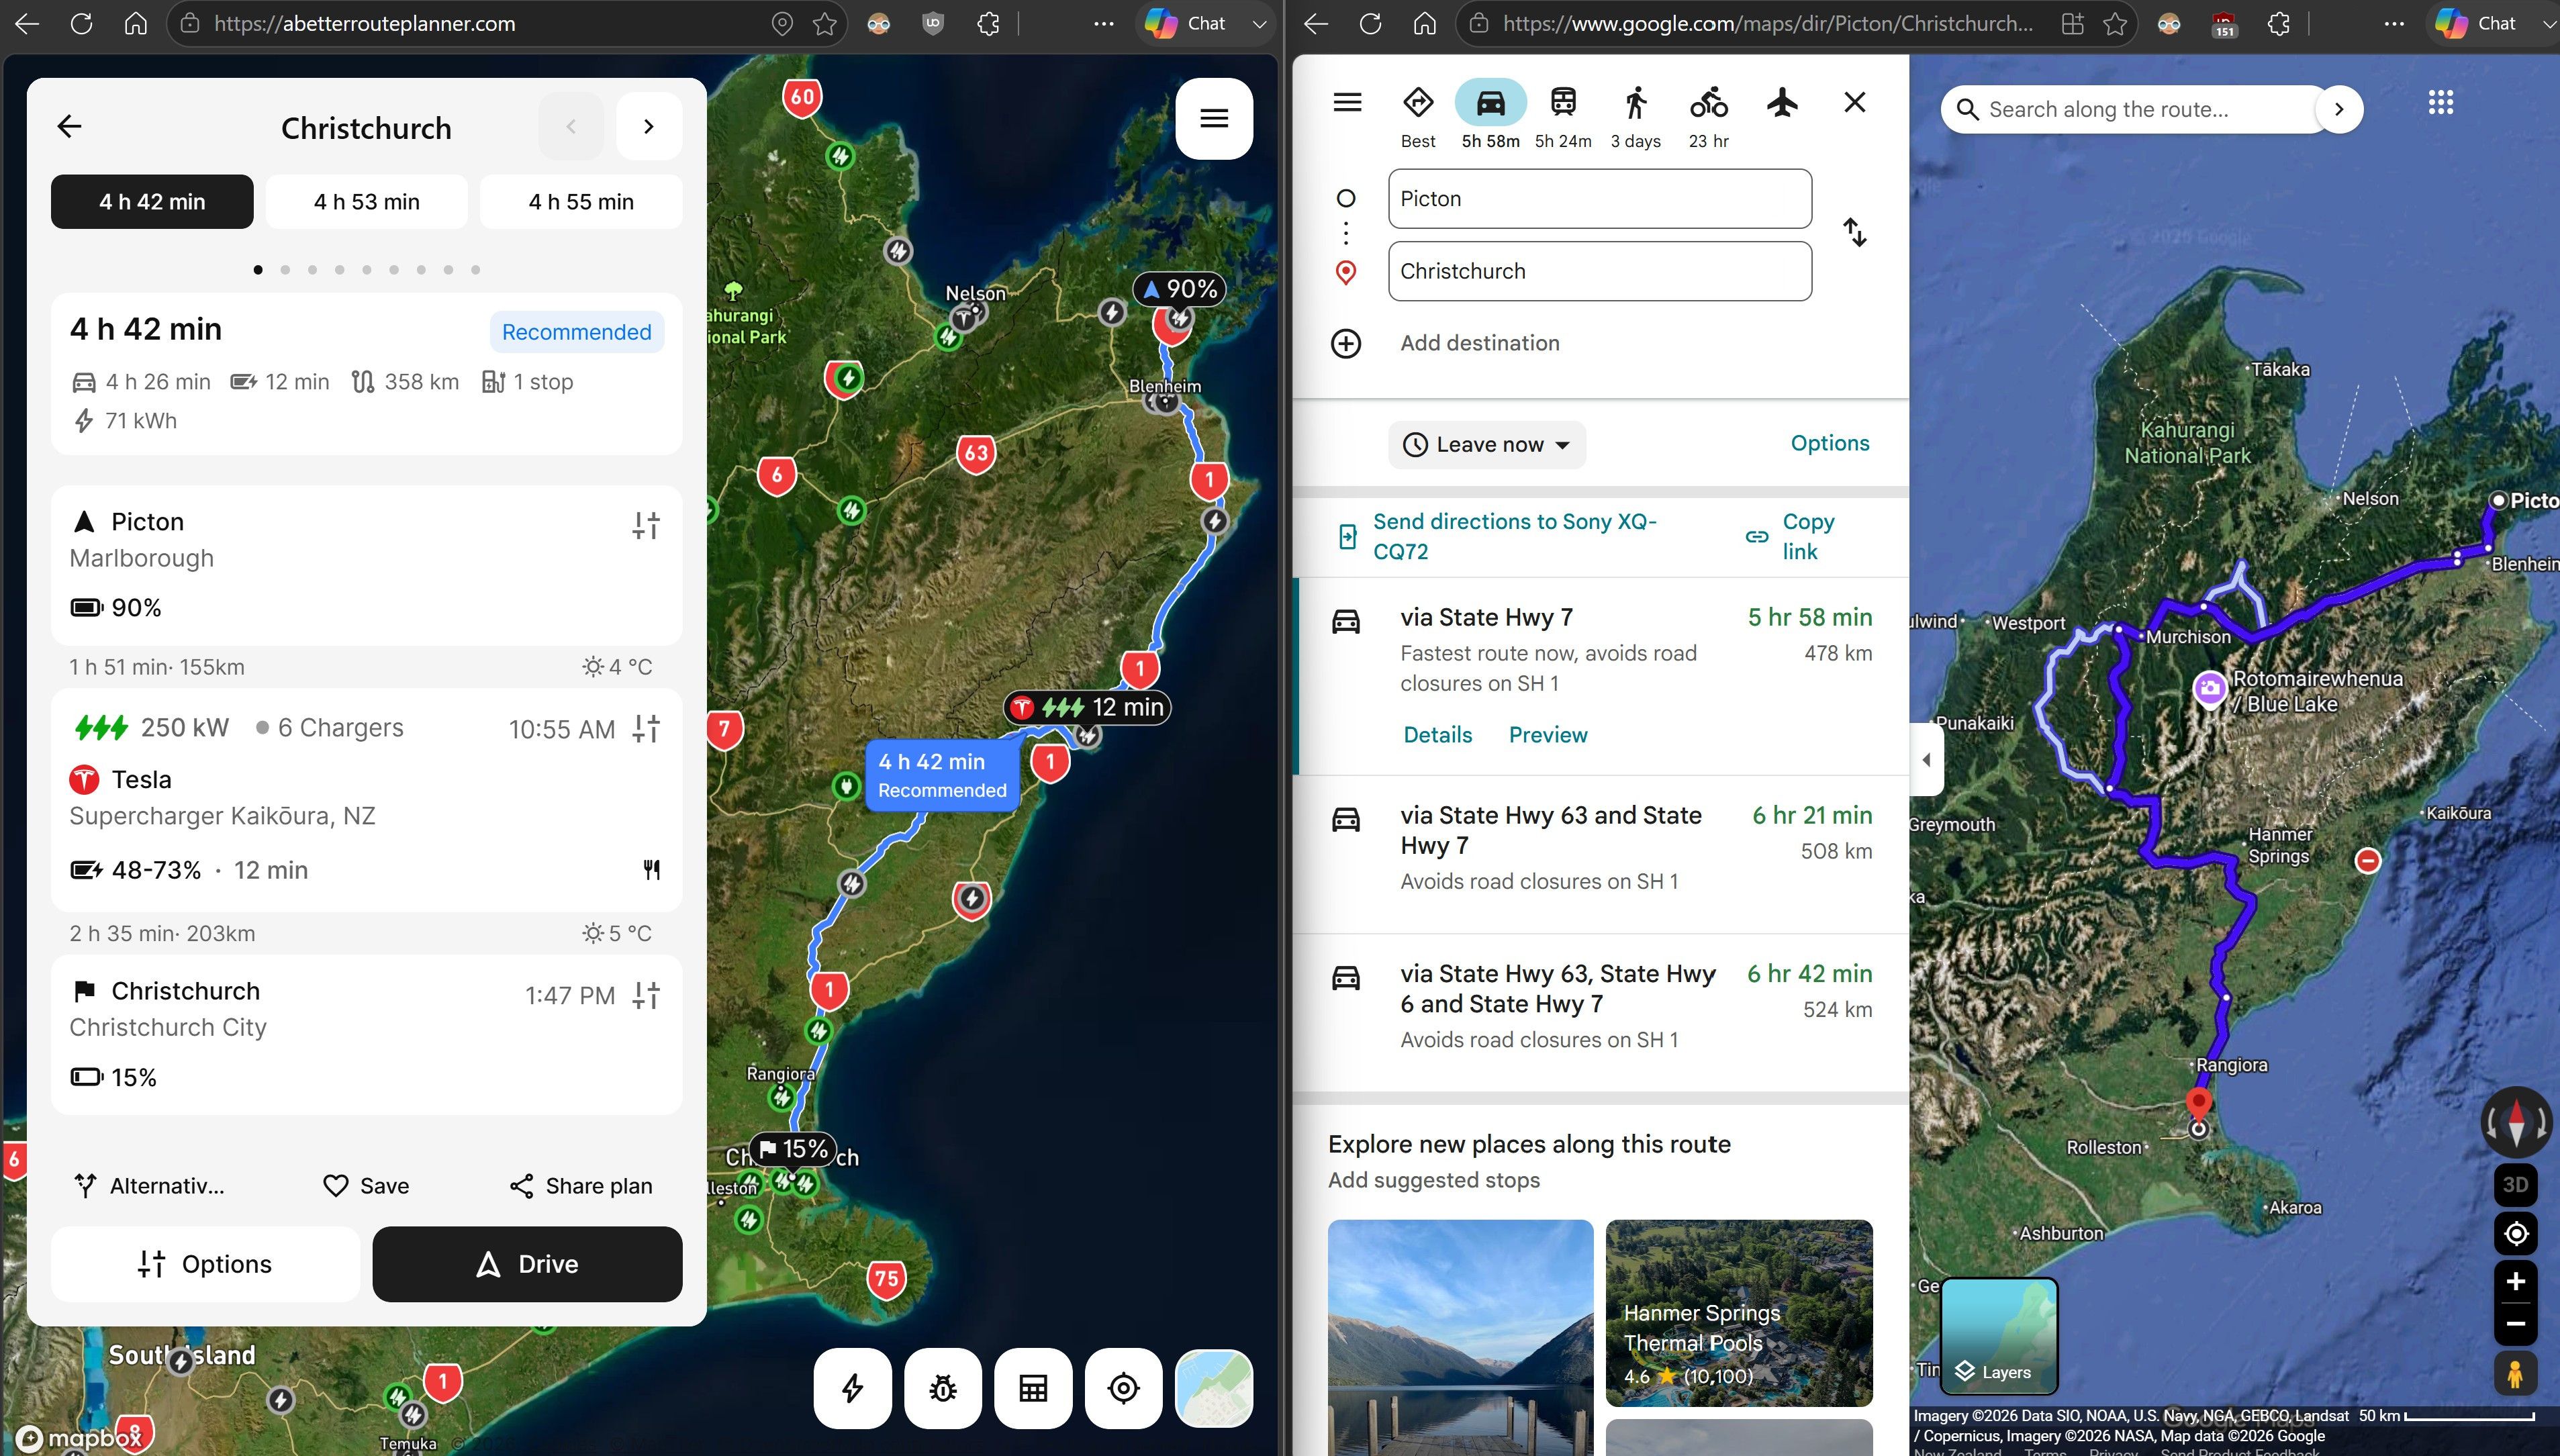Image resolution: width=2560 pixels, height=1456 pixels.
Task: Adjust settings for Picton waypoint
Action: point(646,525)
